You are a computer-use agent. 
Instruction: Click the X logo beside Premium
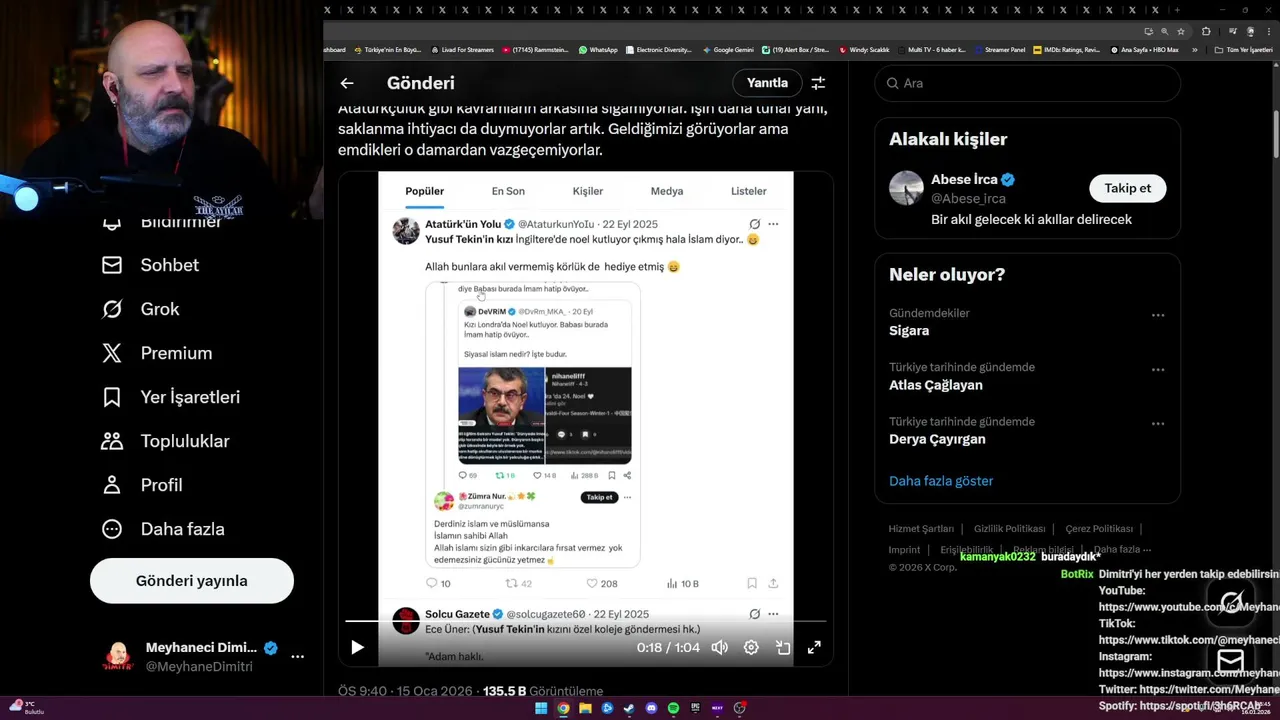click(112, 353)
